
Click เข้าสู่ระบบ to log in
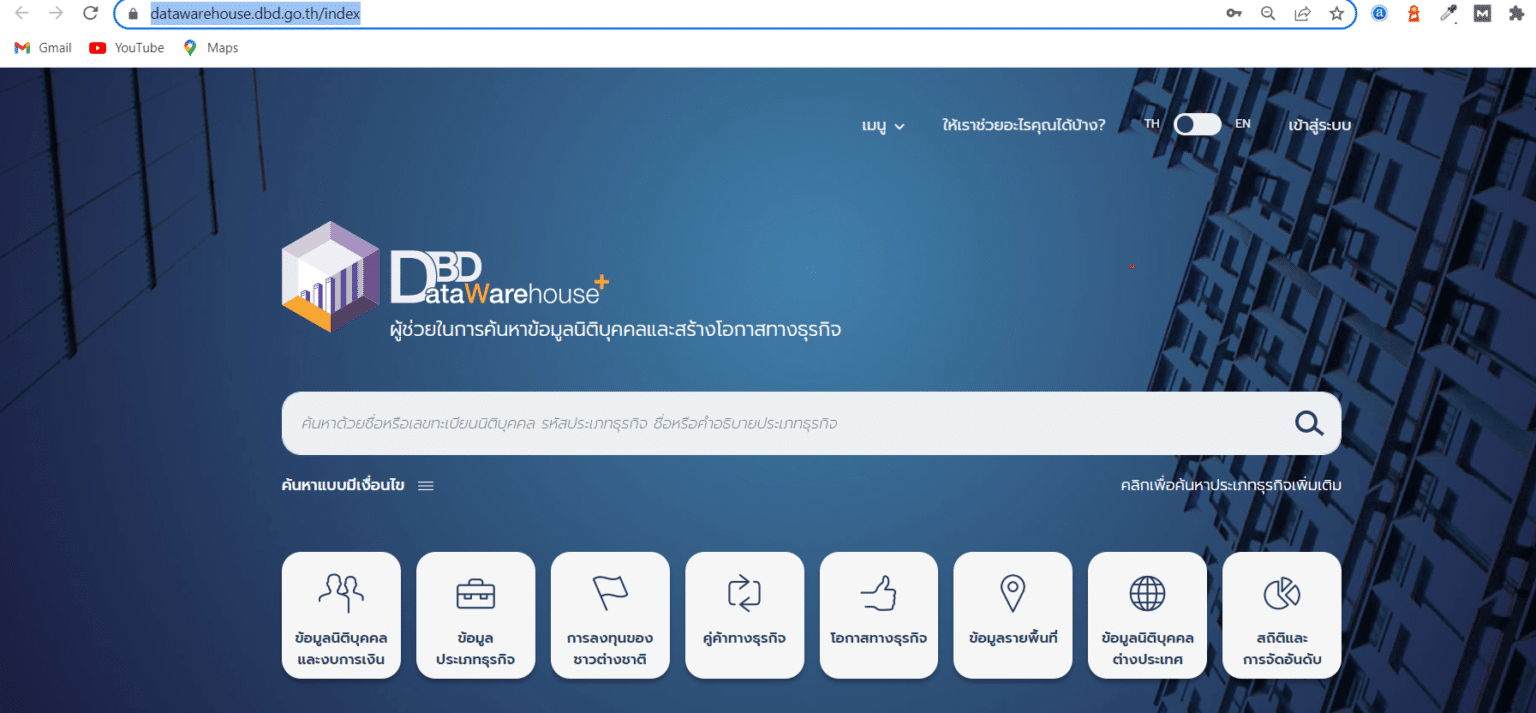click(1318, 124)
